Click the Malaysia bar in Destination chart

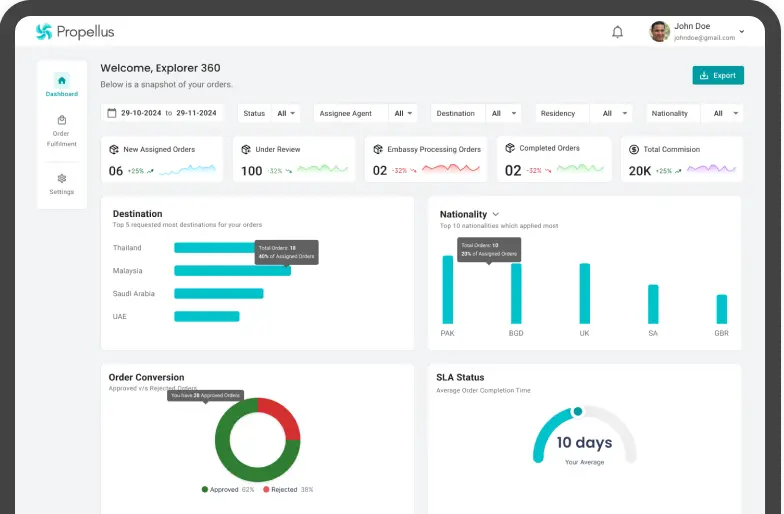232,271
